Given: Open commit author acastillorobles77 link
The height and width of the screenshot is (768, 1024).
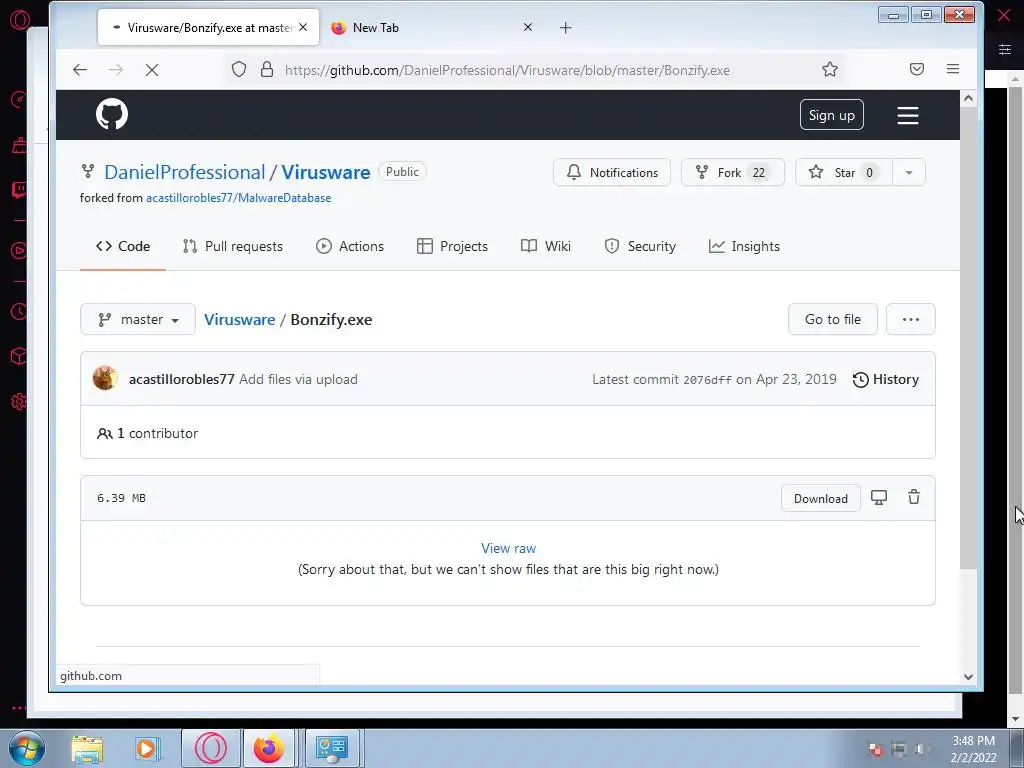Looking at the screenshot, I should (x=182, y=379).
